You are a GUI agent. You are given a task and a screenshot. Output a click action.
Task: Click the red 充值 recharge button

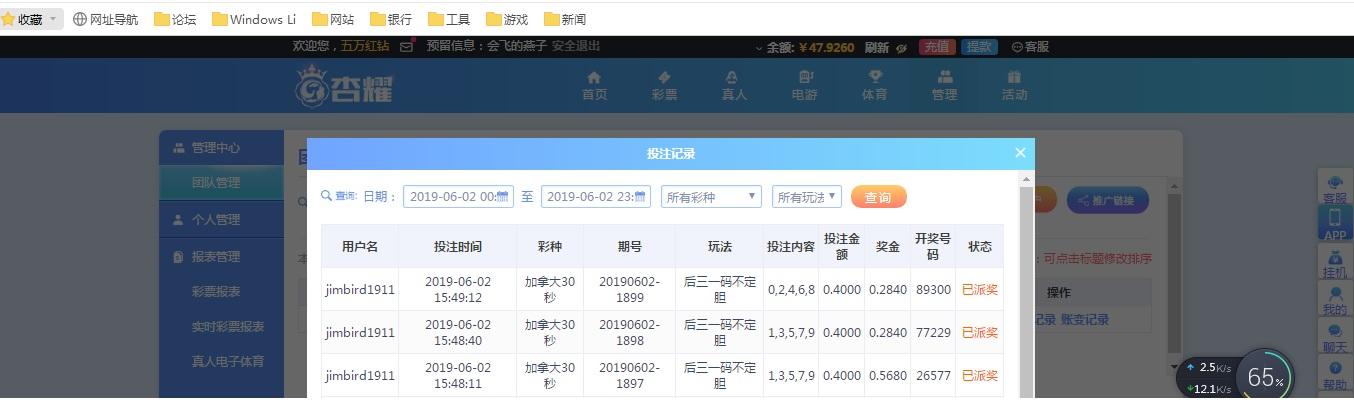[x=936, y=46]
